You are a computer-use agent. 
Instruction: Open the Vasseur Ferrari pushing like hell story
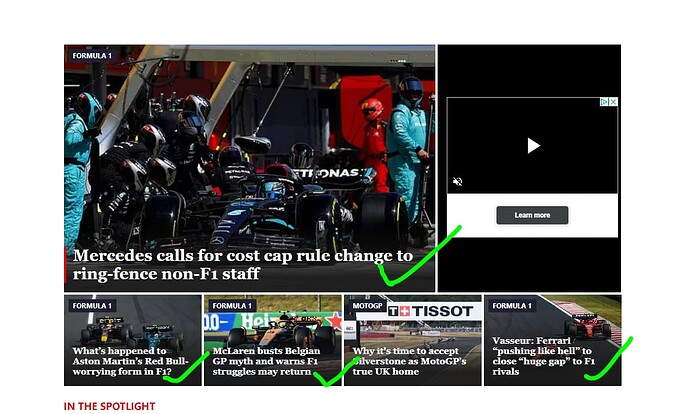pyautogui.click(x=544, y=356)
